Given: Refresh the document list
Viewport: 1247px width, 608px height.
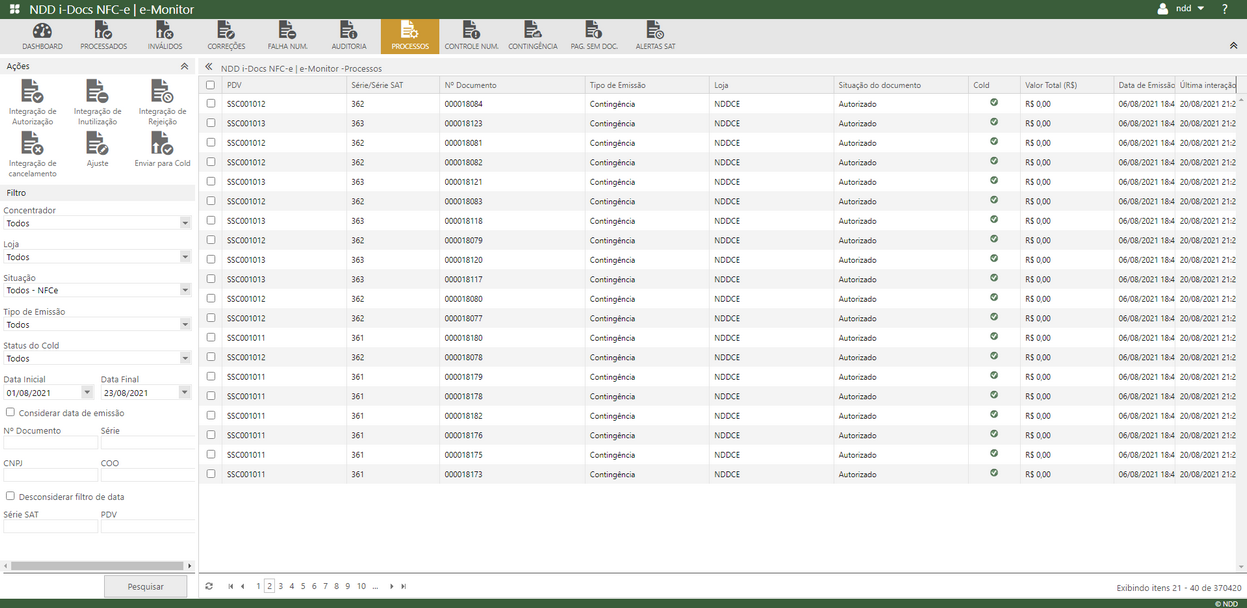Looking at the screenshot, I should [x=208, y=585].
